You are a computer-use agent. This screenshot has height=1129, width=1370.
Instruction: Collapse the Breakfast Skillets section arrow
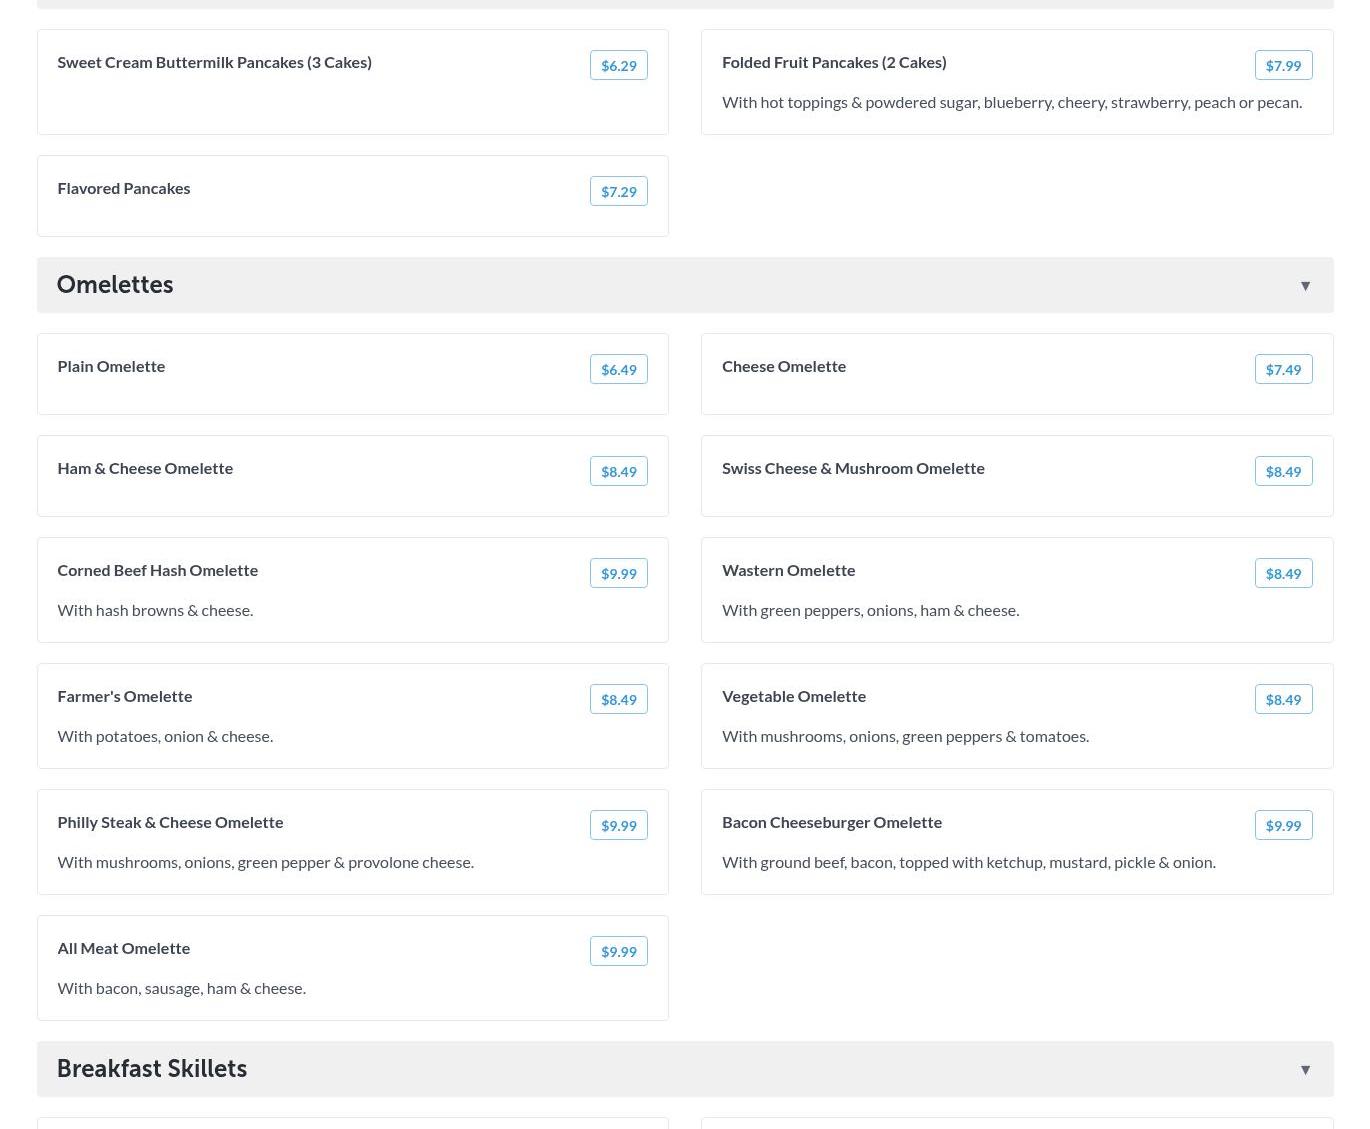(1305, 1070)
